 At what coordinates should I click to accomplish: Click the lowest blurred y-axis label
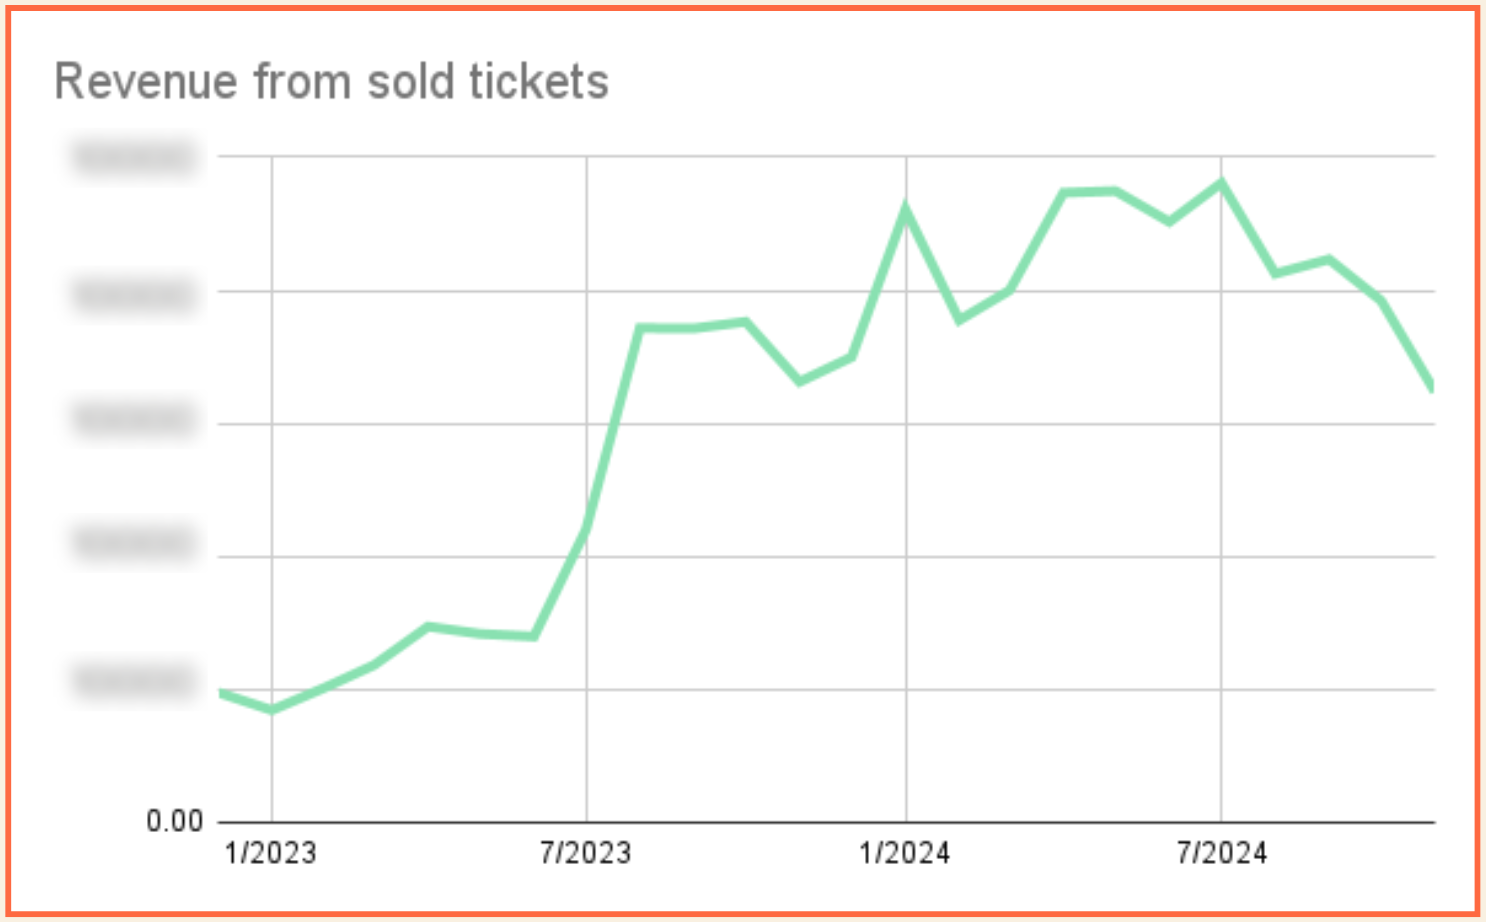coord(134,680)
